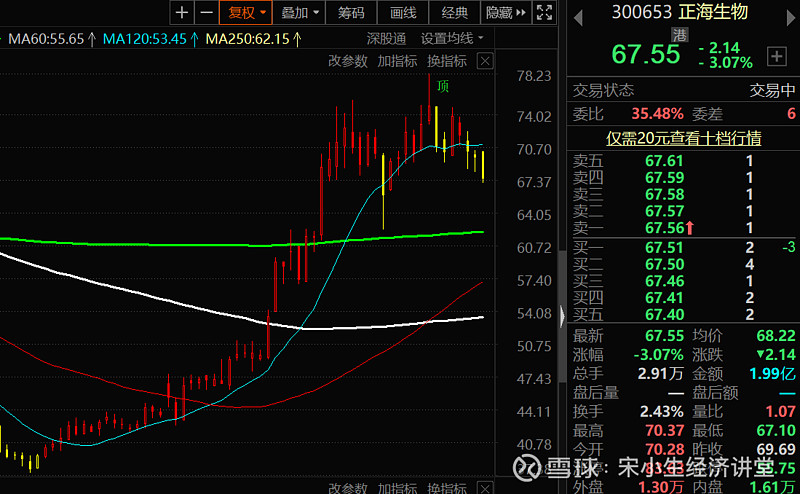This screenshot has width=800, height=494.
Task: Click current price 67.55 header
Action: coord(646,54)
